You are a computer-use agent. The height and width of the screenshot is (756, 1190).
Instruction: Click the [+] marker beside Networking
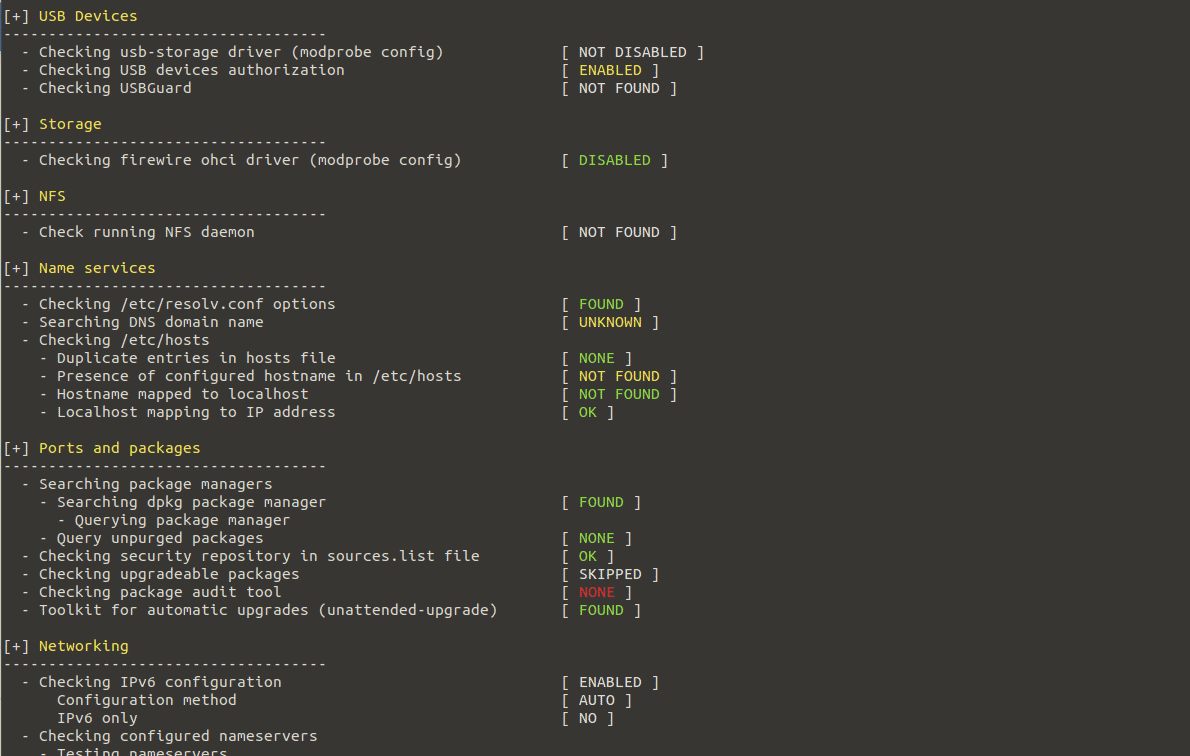(x=17, y=646)
